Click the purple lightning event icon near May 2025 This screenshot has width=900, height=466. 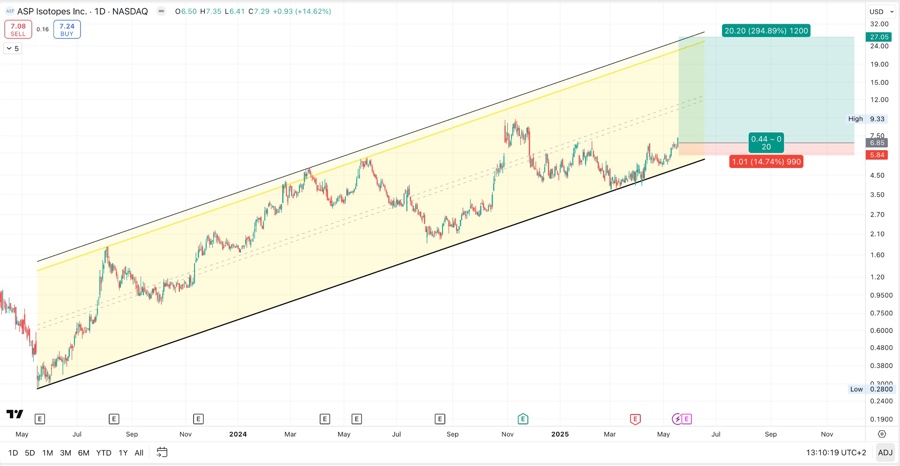tap(676, 419)
